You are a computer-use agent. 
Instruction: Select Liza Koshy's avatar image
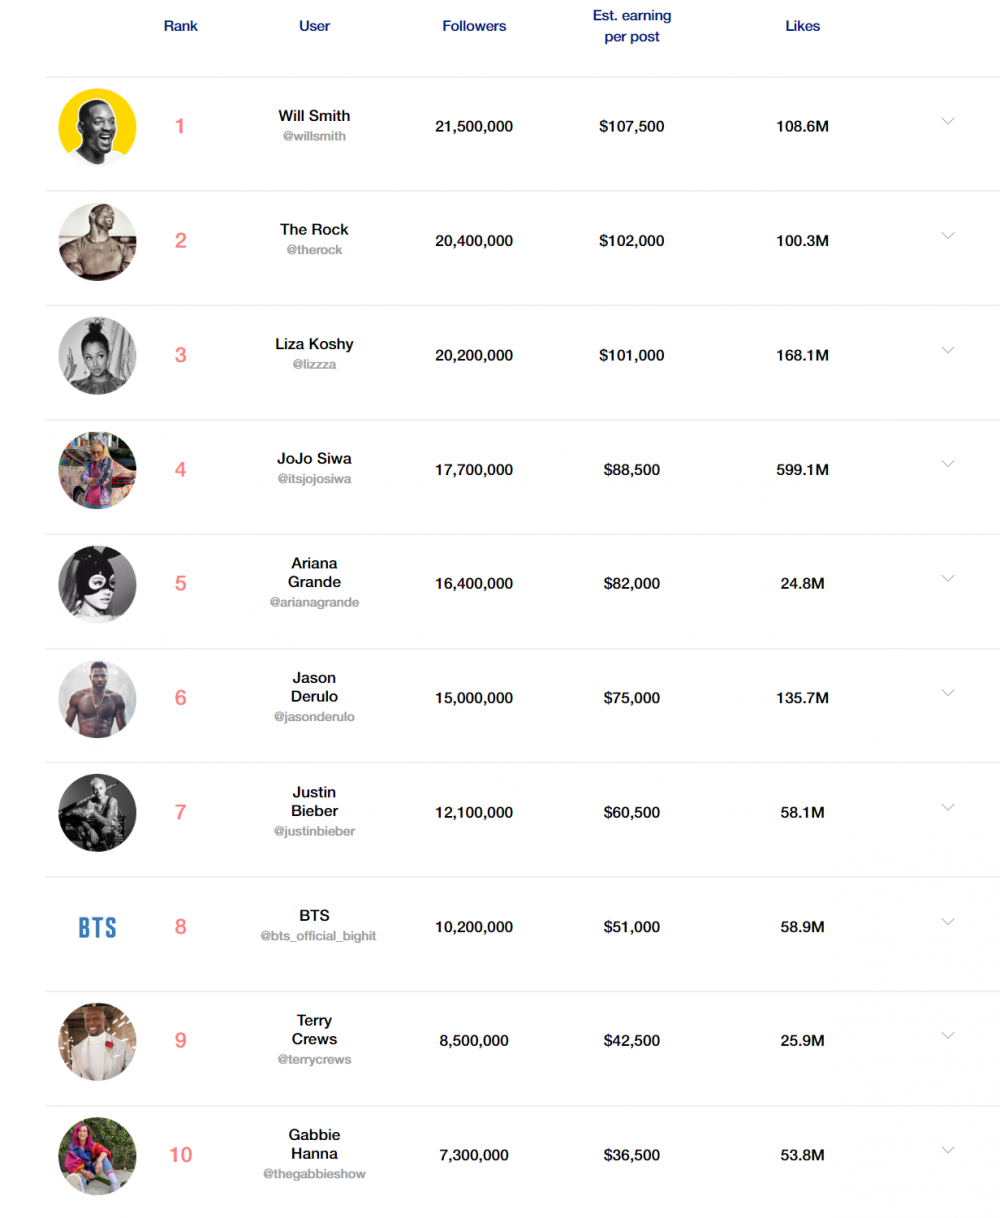click(x=97, y=355)
